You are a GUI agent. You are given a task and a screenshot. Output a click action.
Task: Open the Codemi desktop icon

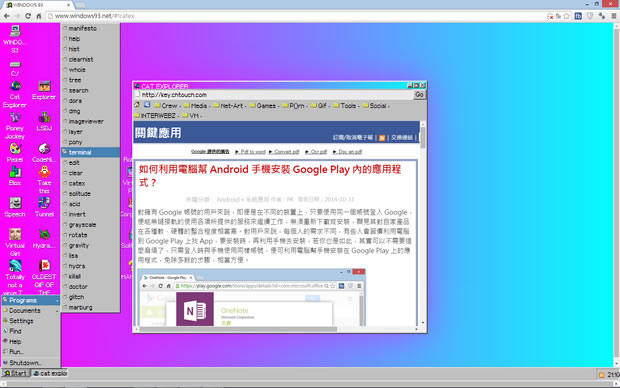pyautogui.click(x=44, y=153)
